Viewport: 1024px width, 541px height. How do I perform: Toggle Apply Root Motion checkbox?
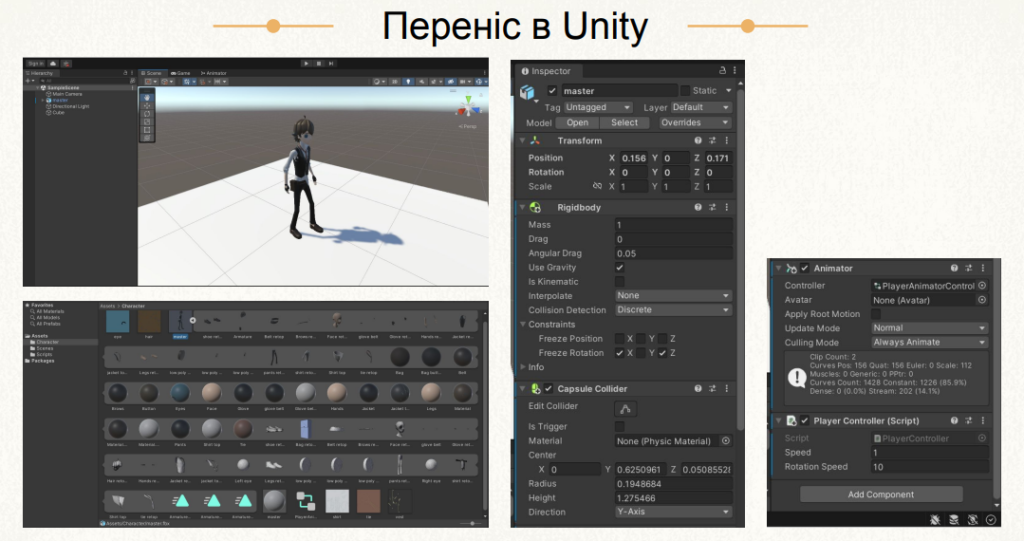pos(876,314)
